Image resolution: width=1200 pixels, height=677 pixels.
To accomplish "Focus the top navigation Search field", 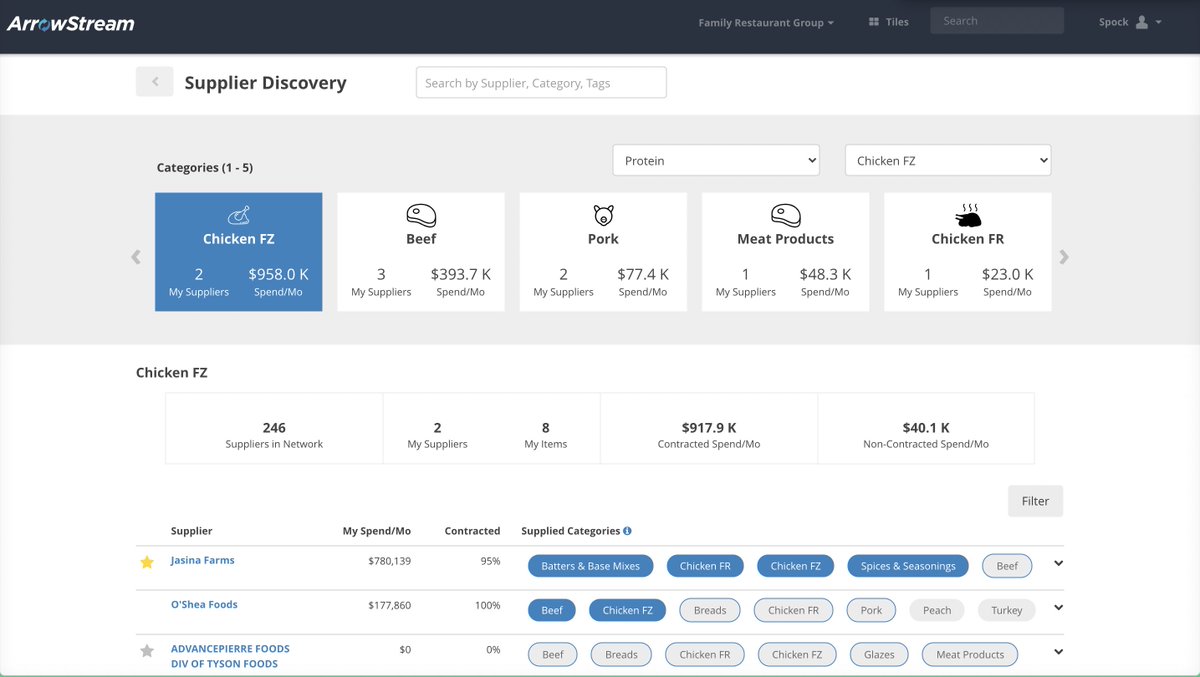I will [997, 21].
